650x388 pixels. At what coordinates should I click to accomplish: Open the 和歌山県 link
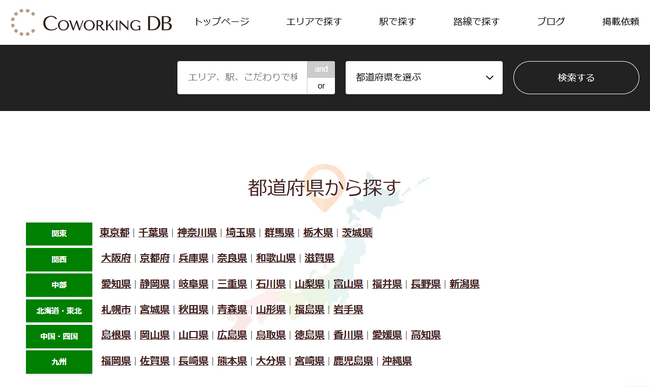tap(276, 258)
